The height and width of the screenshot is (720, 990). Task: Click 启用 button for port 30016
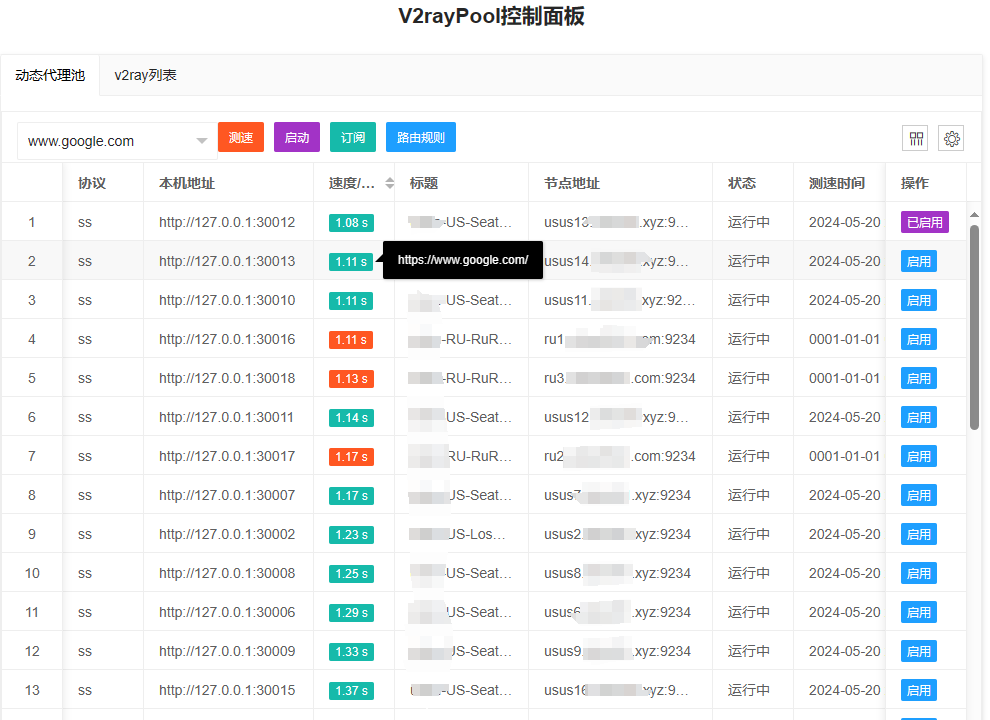[919, 340]
